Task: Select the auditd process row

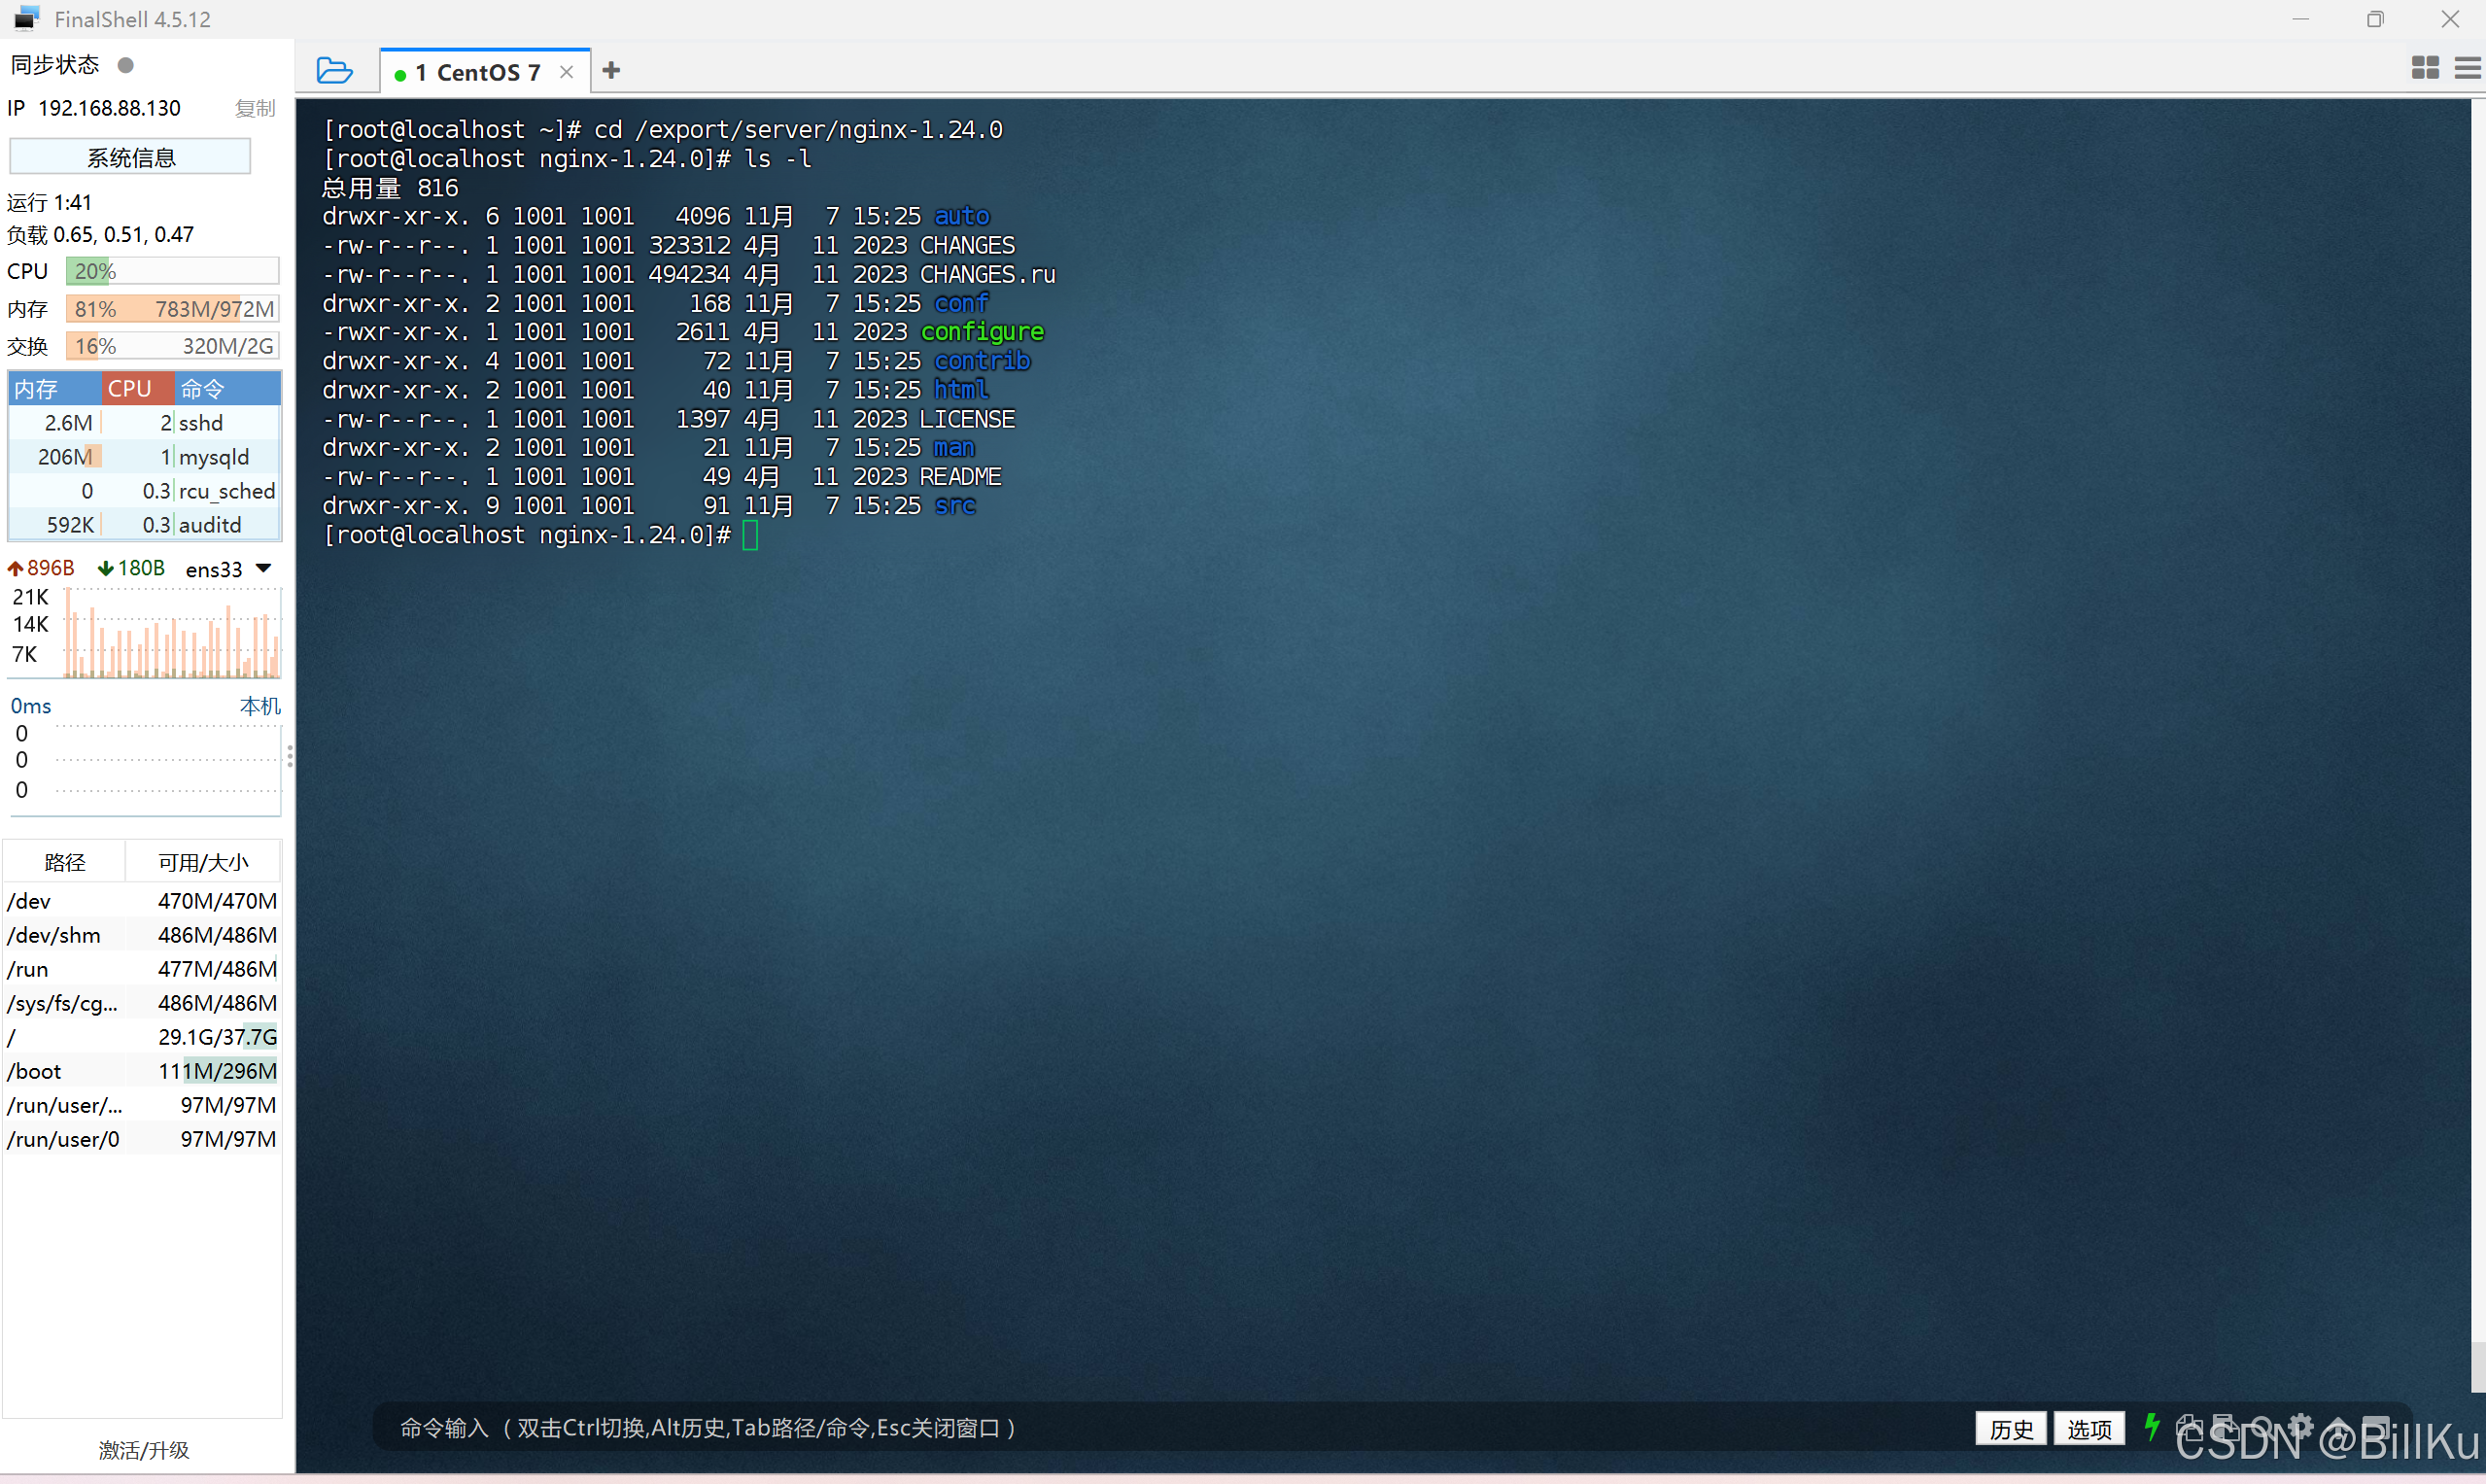Action: pos(145,525)
